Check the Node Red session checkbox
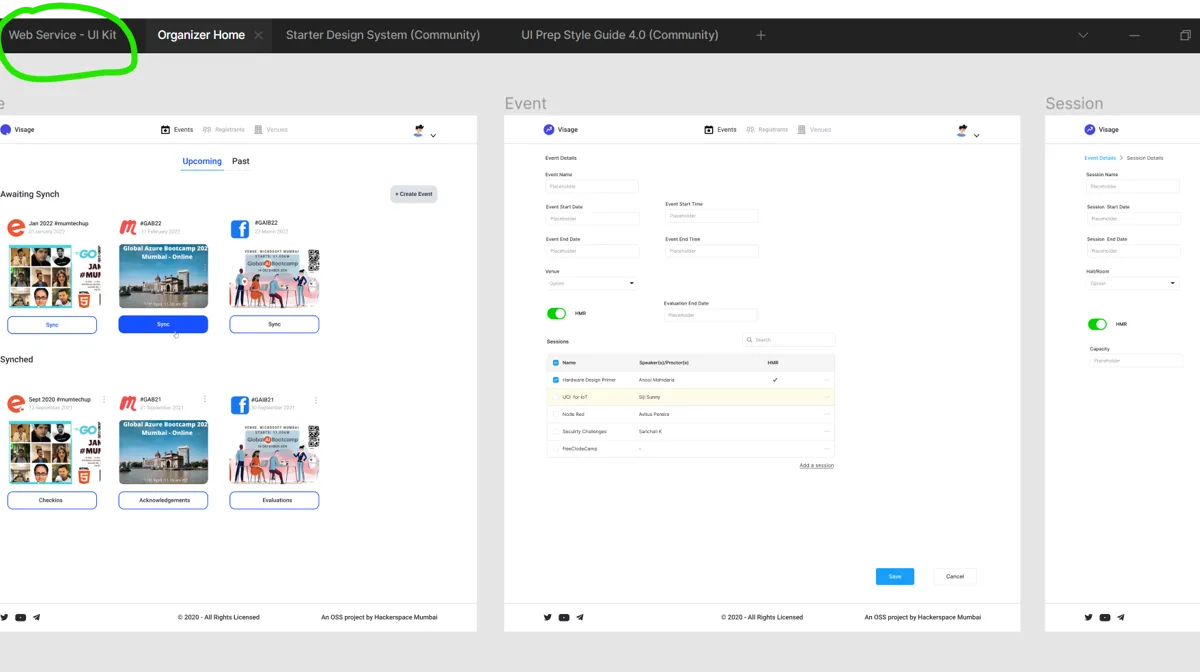The width and height of the screenshot is (1200, 672). click(x=556, y=414)
